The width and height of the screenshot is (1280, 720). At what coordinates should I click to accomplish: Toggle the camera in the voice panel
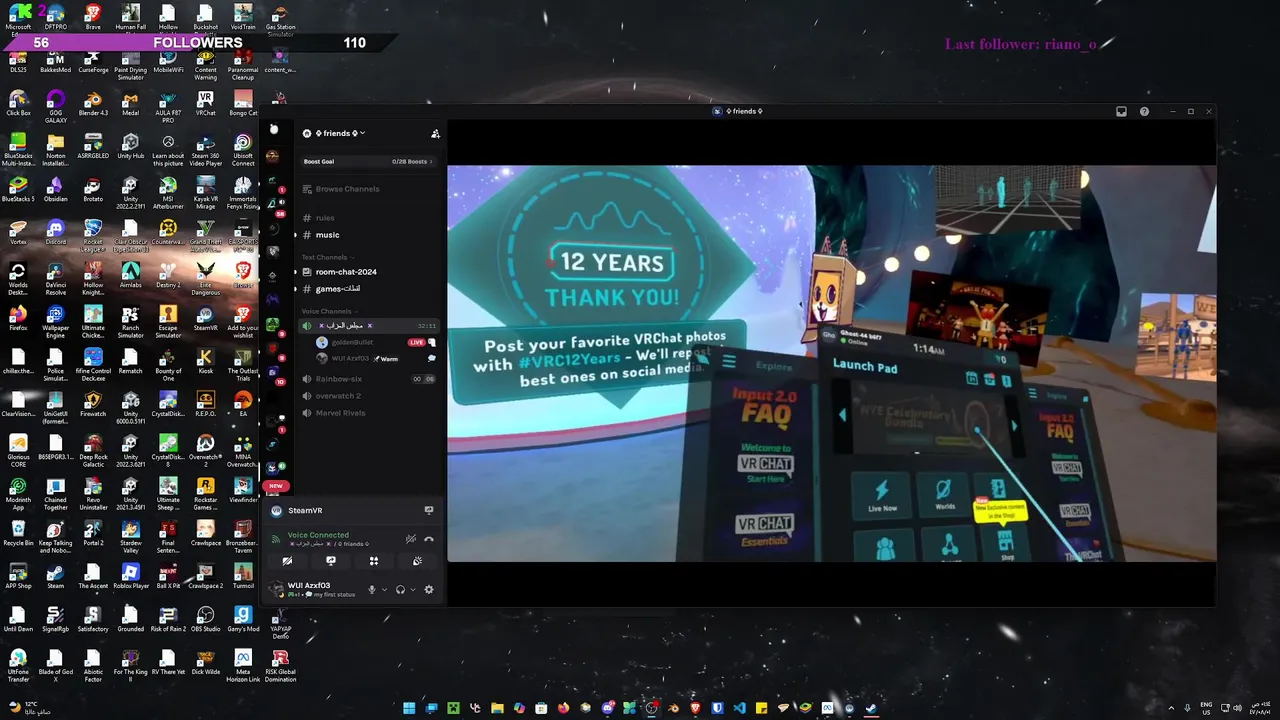[287, 561]
